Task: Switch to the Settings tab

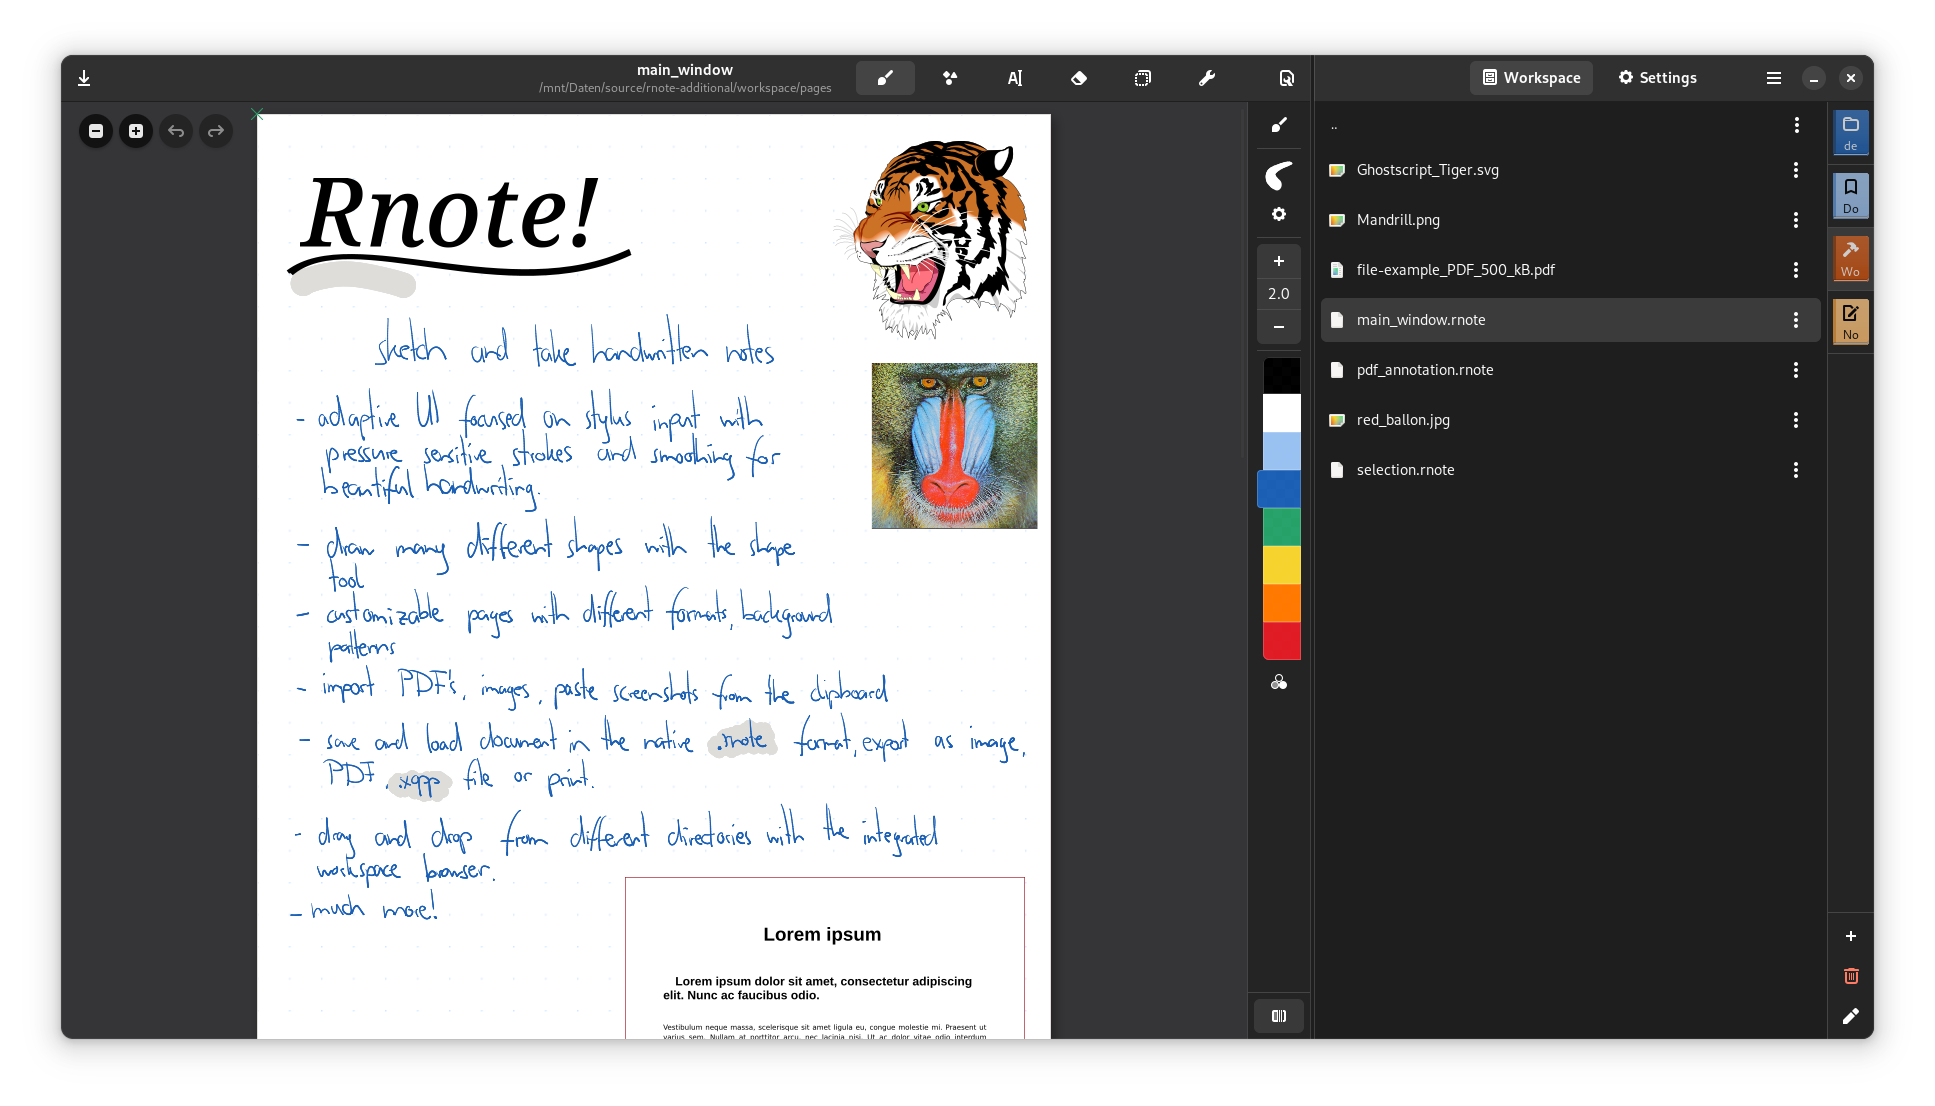Action: [1658, 78]
